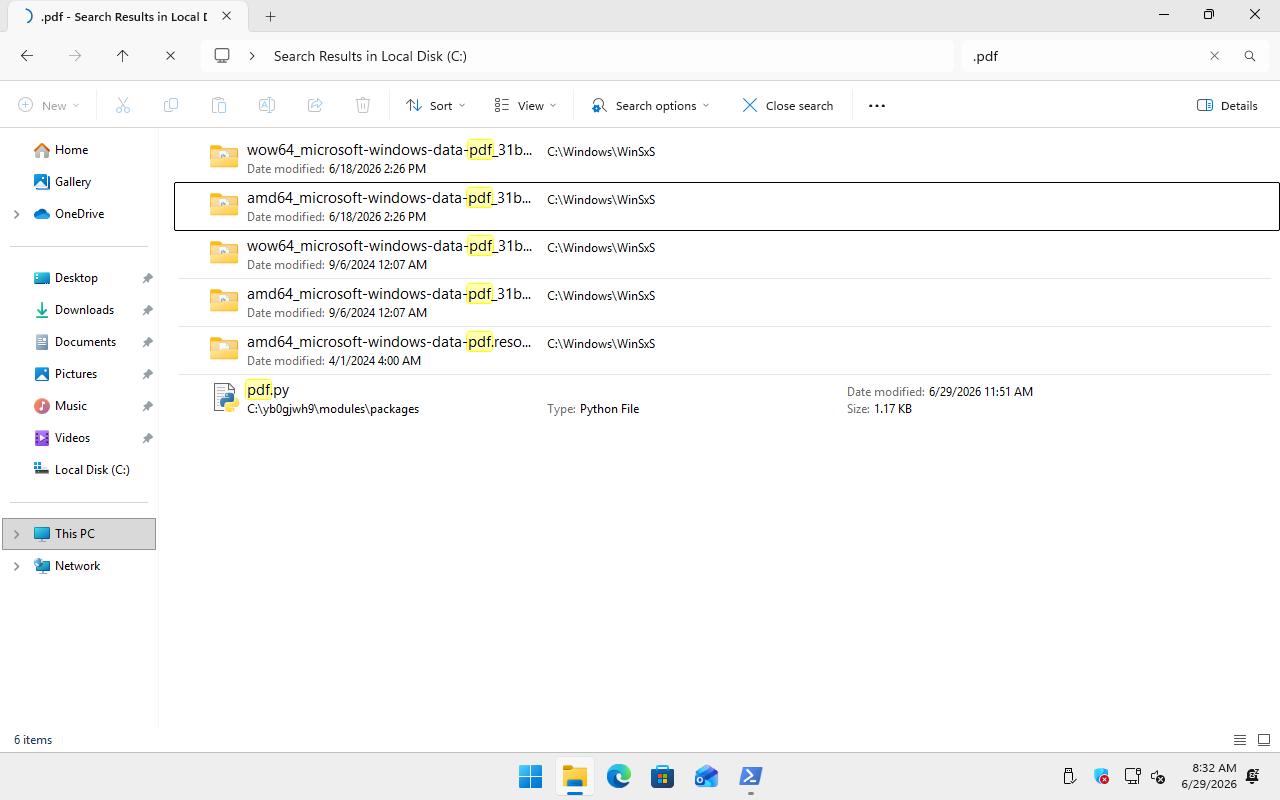Open Microsoft Store from taskbar
Viewport: 1280px width, 800px height.
(662, 776)
